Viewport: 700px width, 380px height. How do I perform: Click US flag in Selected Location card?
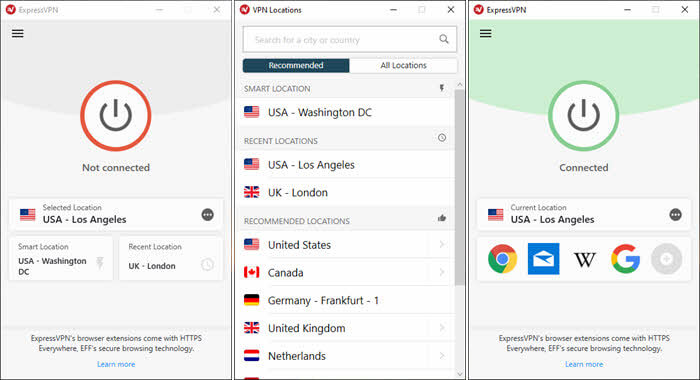28,215
